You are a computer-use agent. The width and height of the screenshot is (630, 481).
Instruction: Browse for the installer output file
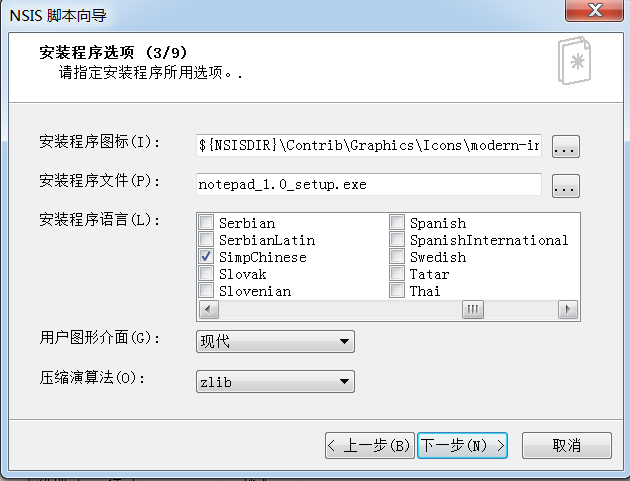(565, 186)
